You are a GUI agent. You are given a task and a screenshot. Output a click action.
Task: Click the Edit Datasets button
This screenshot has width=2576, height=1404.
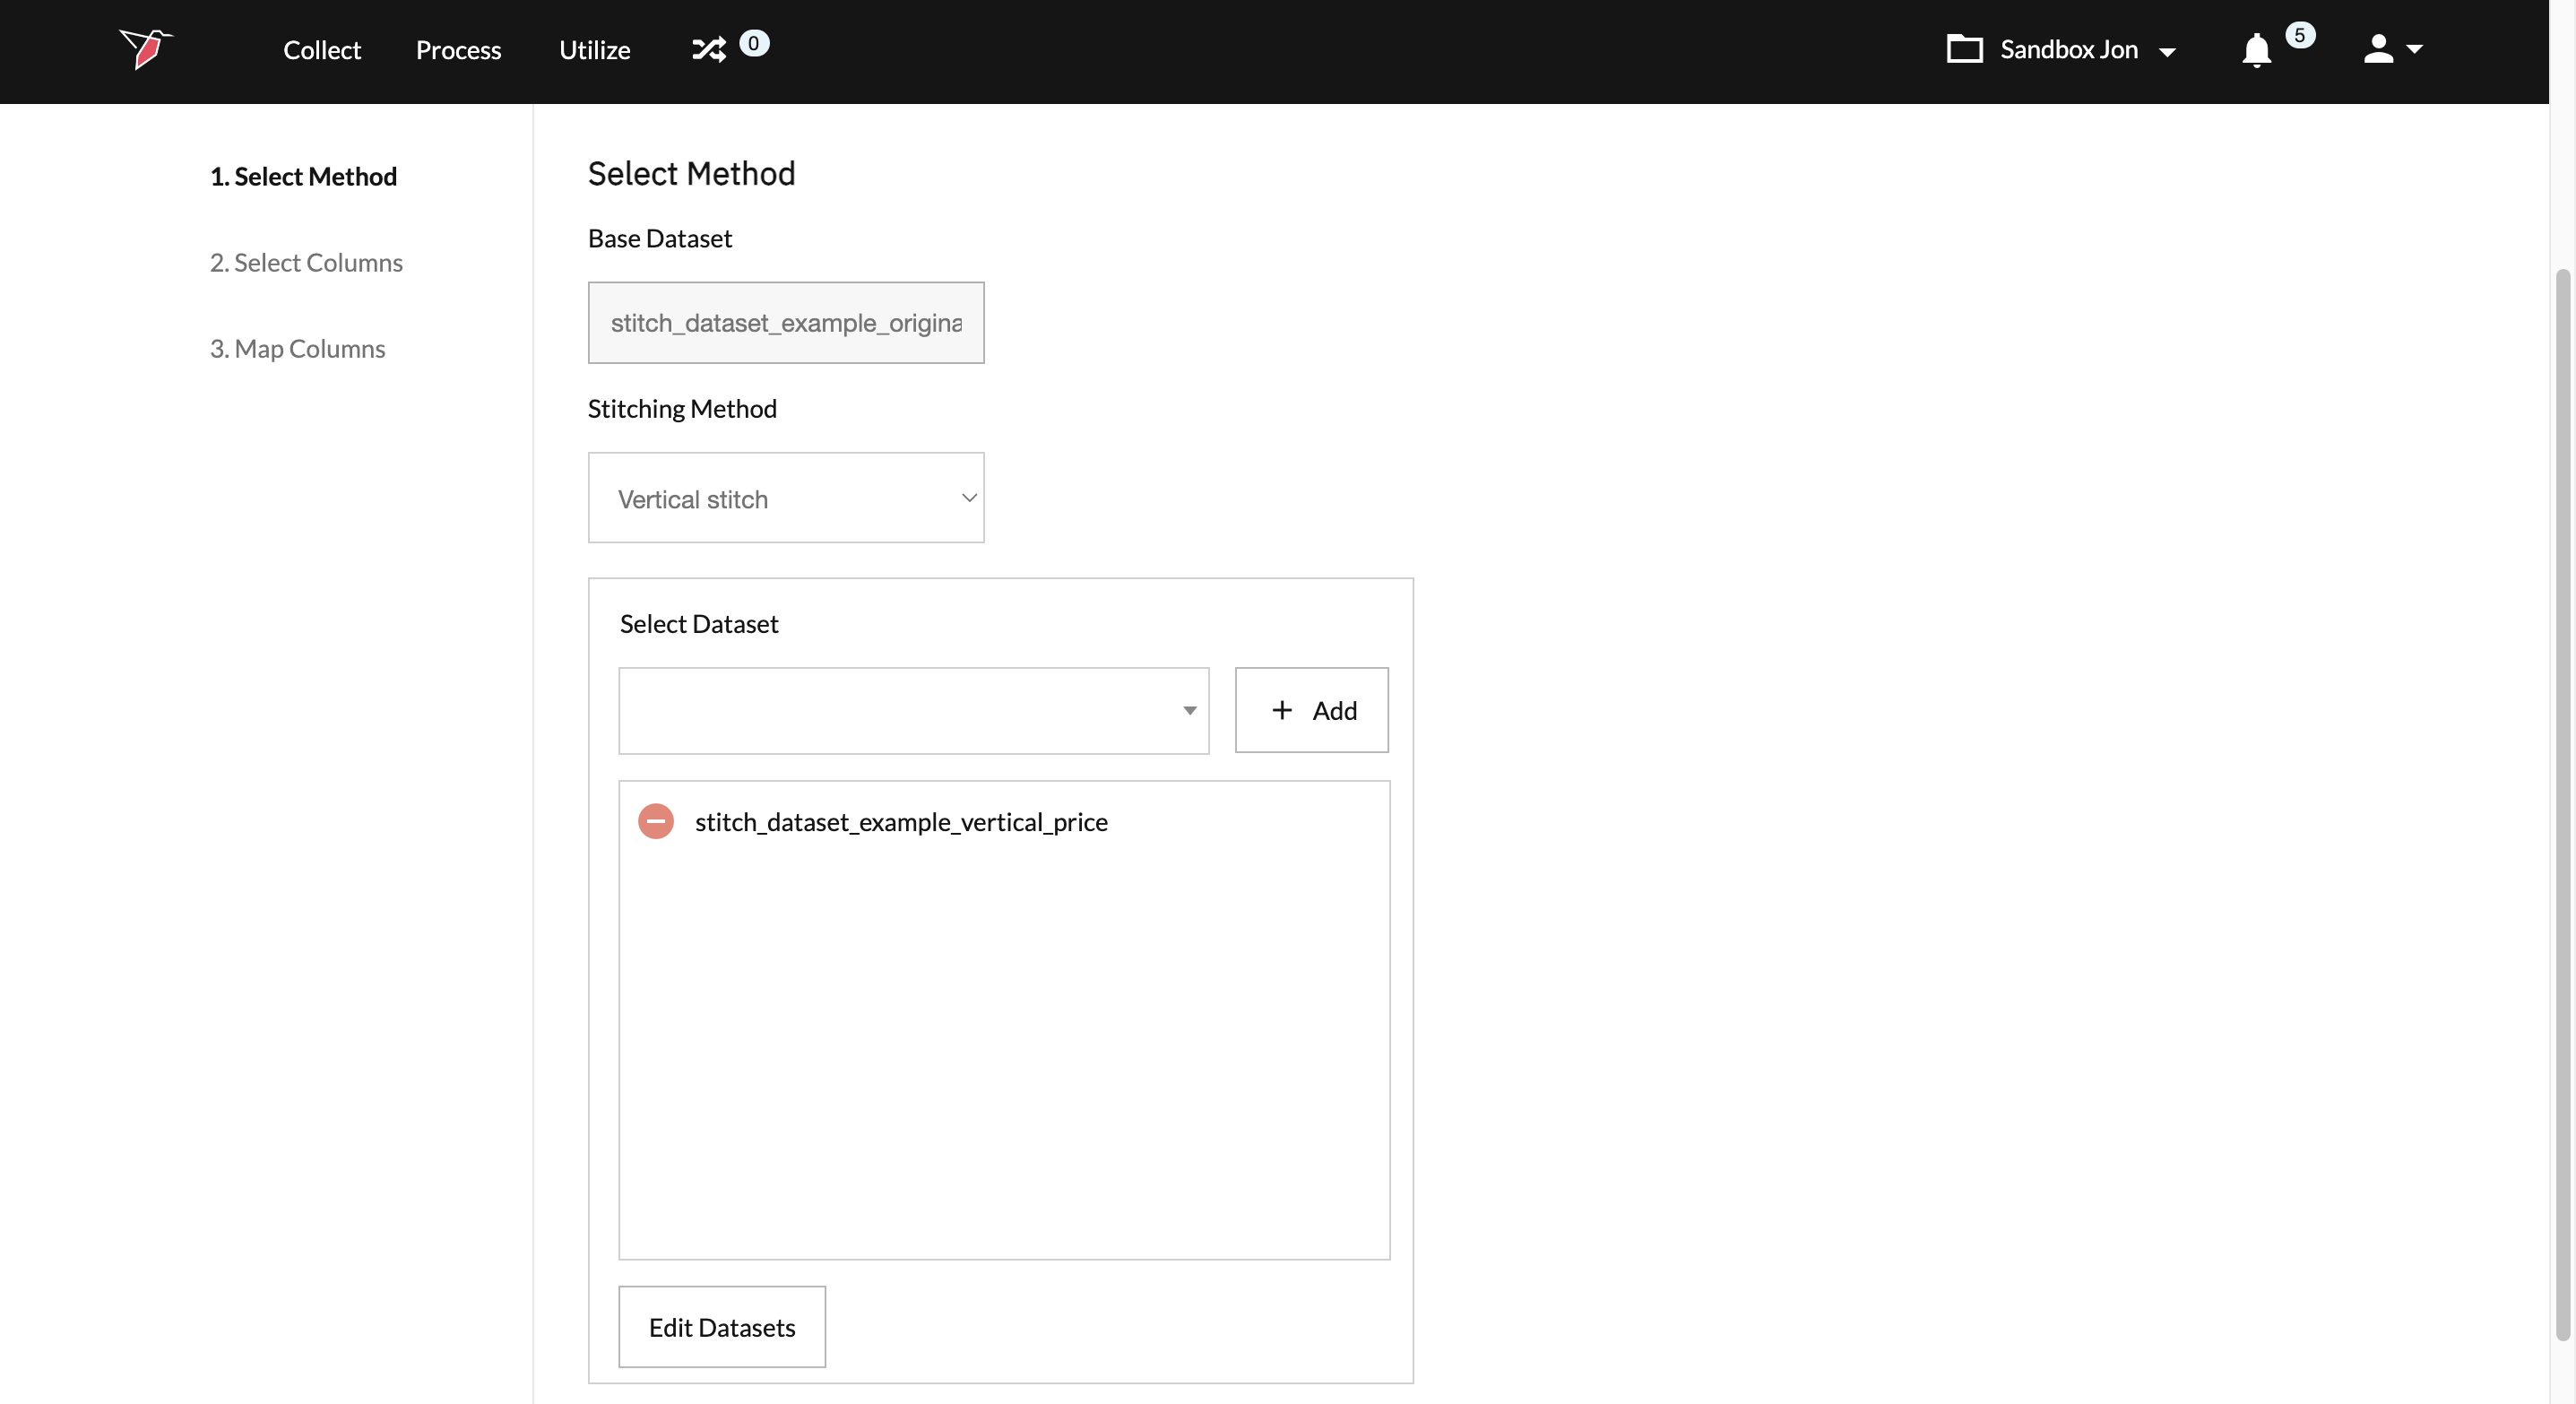pyautogui.click(x=721, y=1326)
